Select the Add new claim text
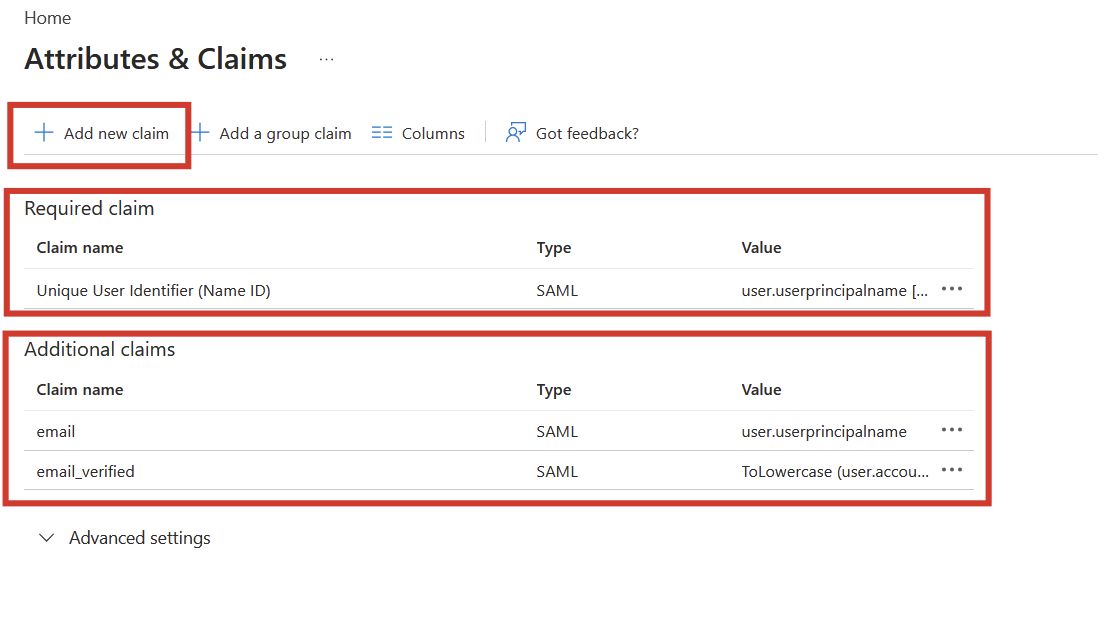This screenshot has height=619, width=1098. point(116,133)
